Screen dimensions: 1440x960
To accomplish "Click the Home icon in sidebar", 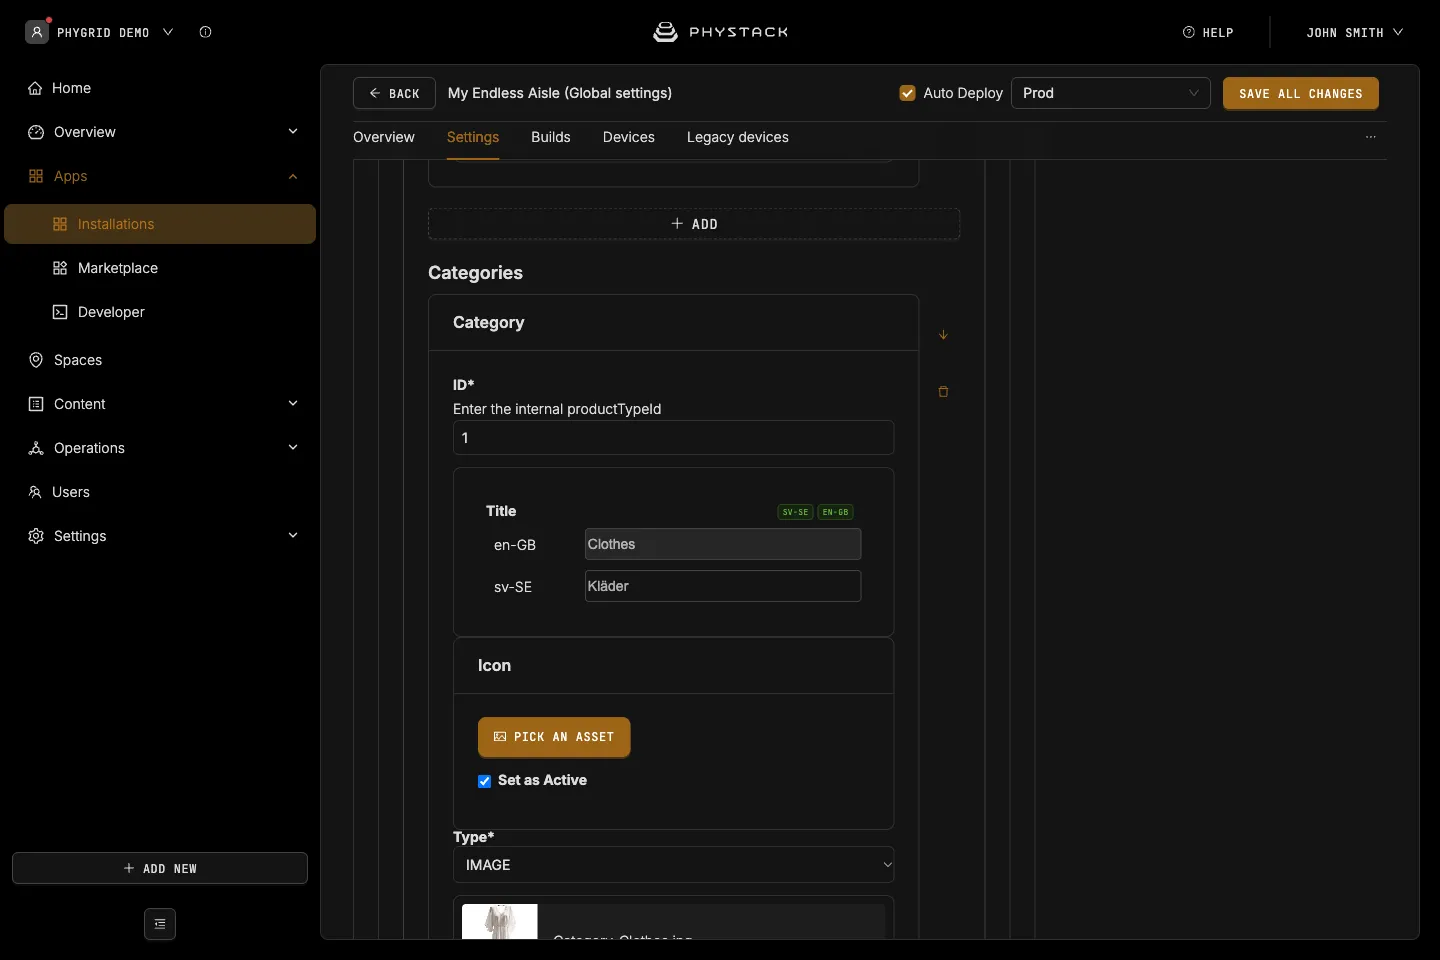I will coord(36,88).
